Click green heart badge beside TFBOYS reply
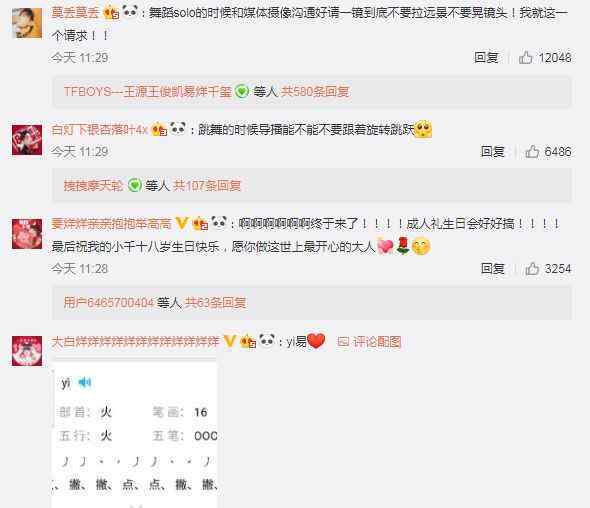 242,91
